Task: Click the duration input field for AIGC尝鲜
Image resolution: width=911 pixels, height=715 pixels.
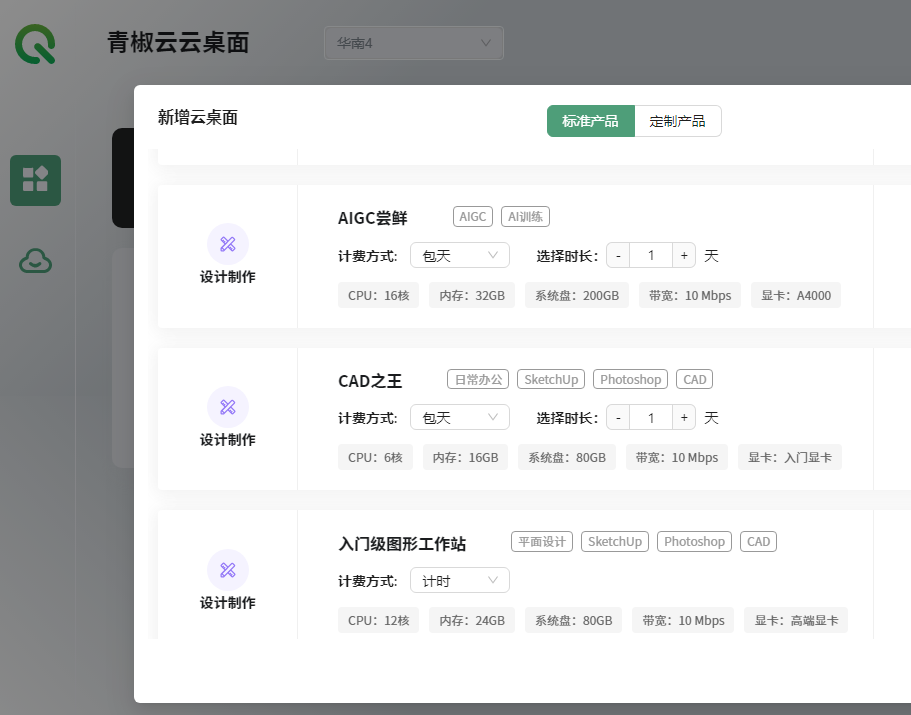Action: (651, 256)
